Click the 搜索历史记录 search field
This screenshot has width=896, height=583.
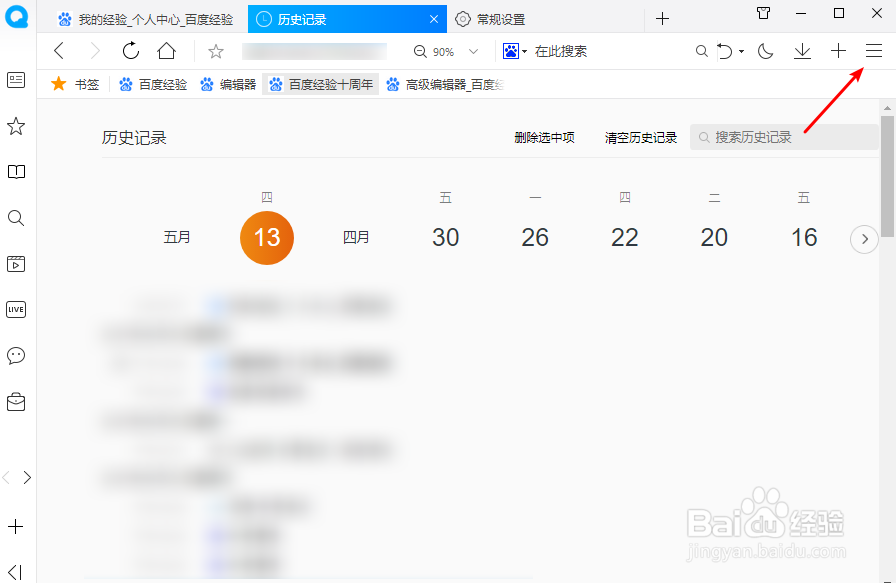tap(784, 137)
